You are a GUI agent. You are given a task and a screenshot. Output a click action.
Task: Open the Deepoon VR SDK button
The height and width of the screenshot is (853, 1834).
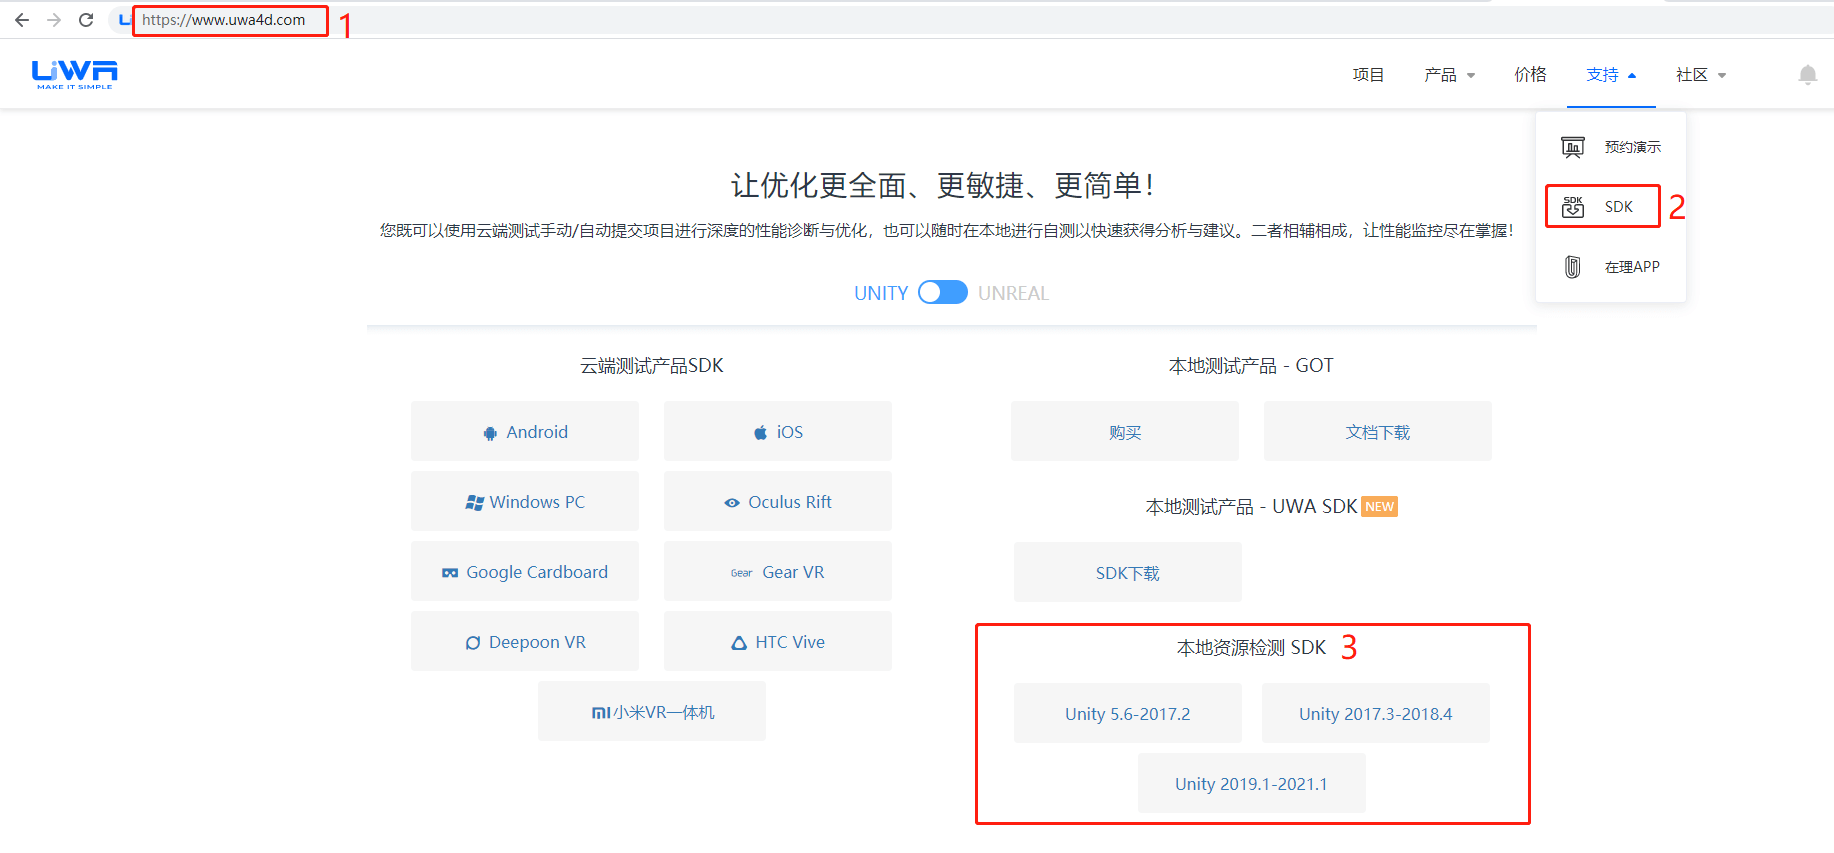pyautogui.click(x=525, y=641)
